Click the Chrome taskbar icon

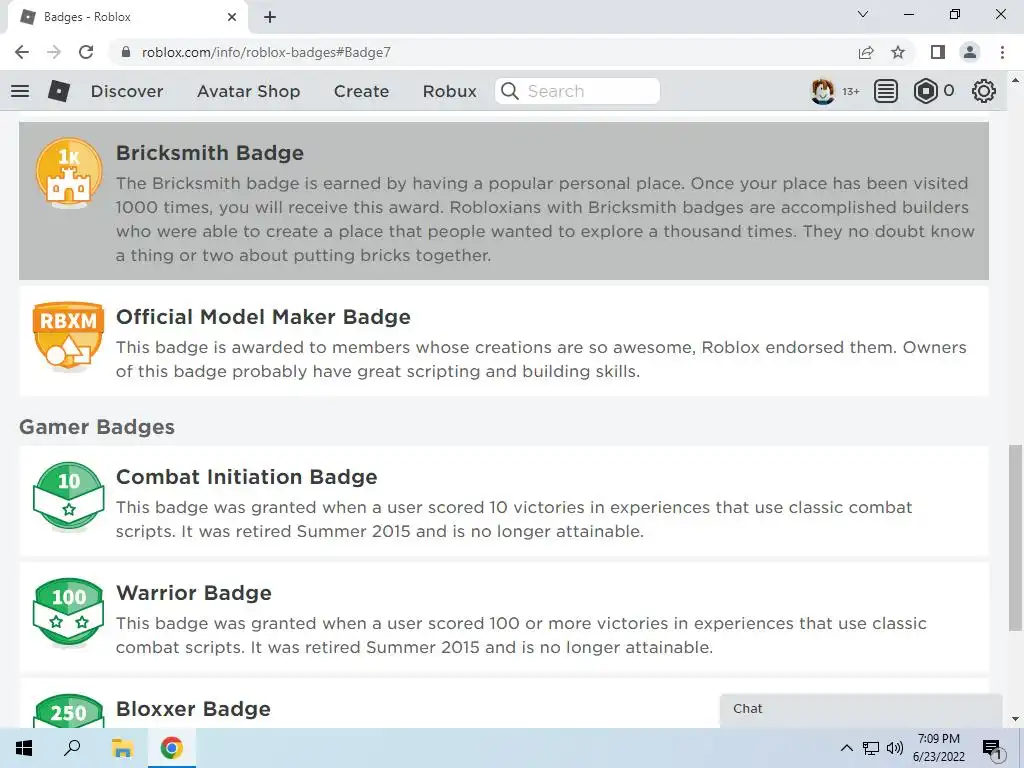click(171, 748)
